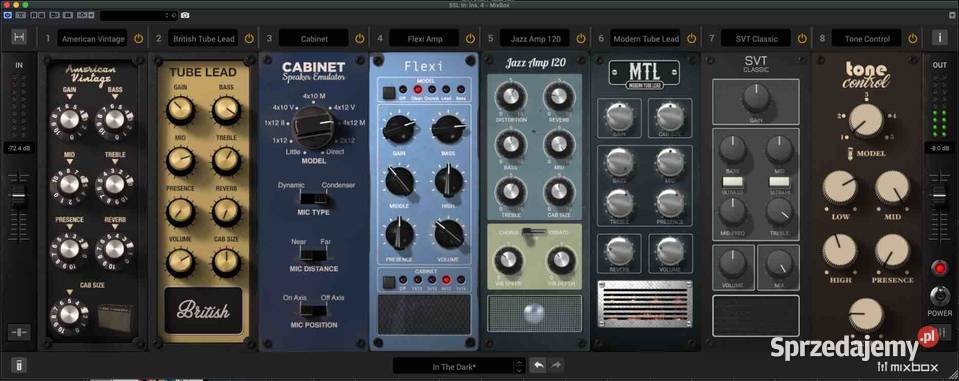Switch the Cabinet MIC DISTANCE switch

(314, 254)
